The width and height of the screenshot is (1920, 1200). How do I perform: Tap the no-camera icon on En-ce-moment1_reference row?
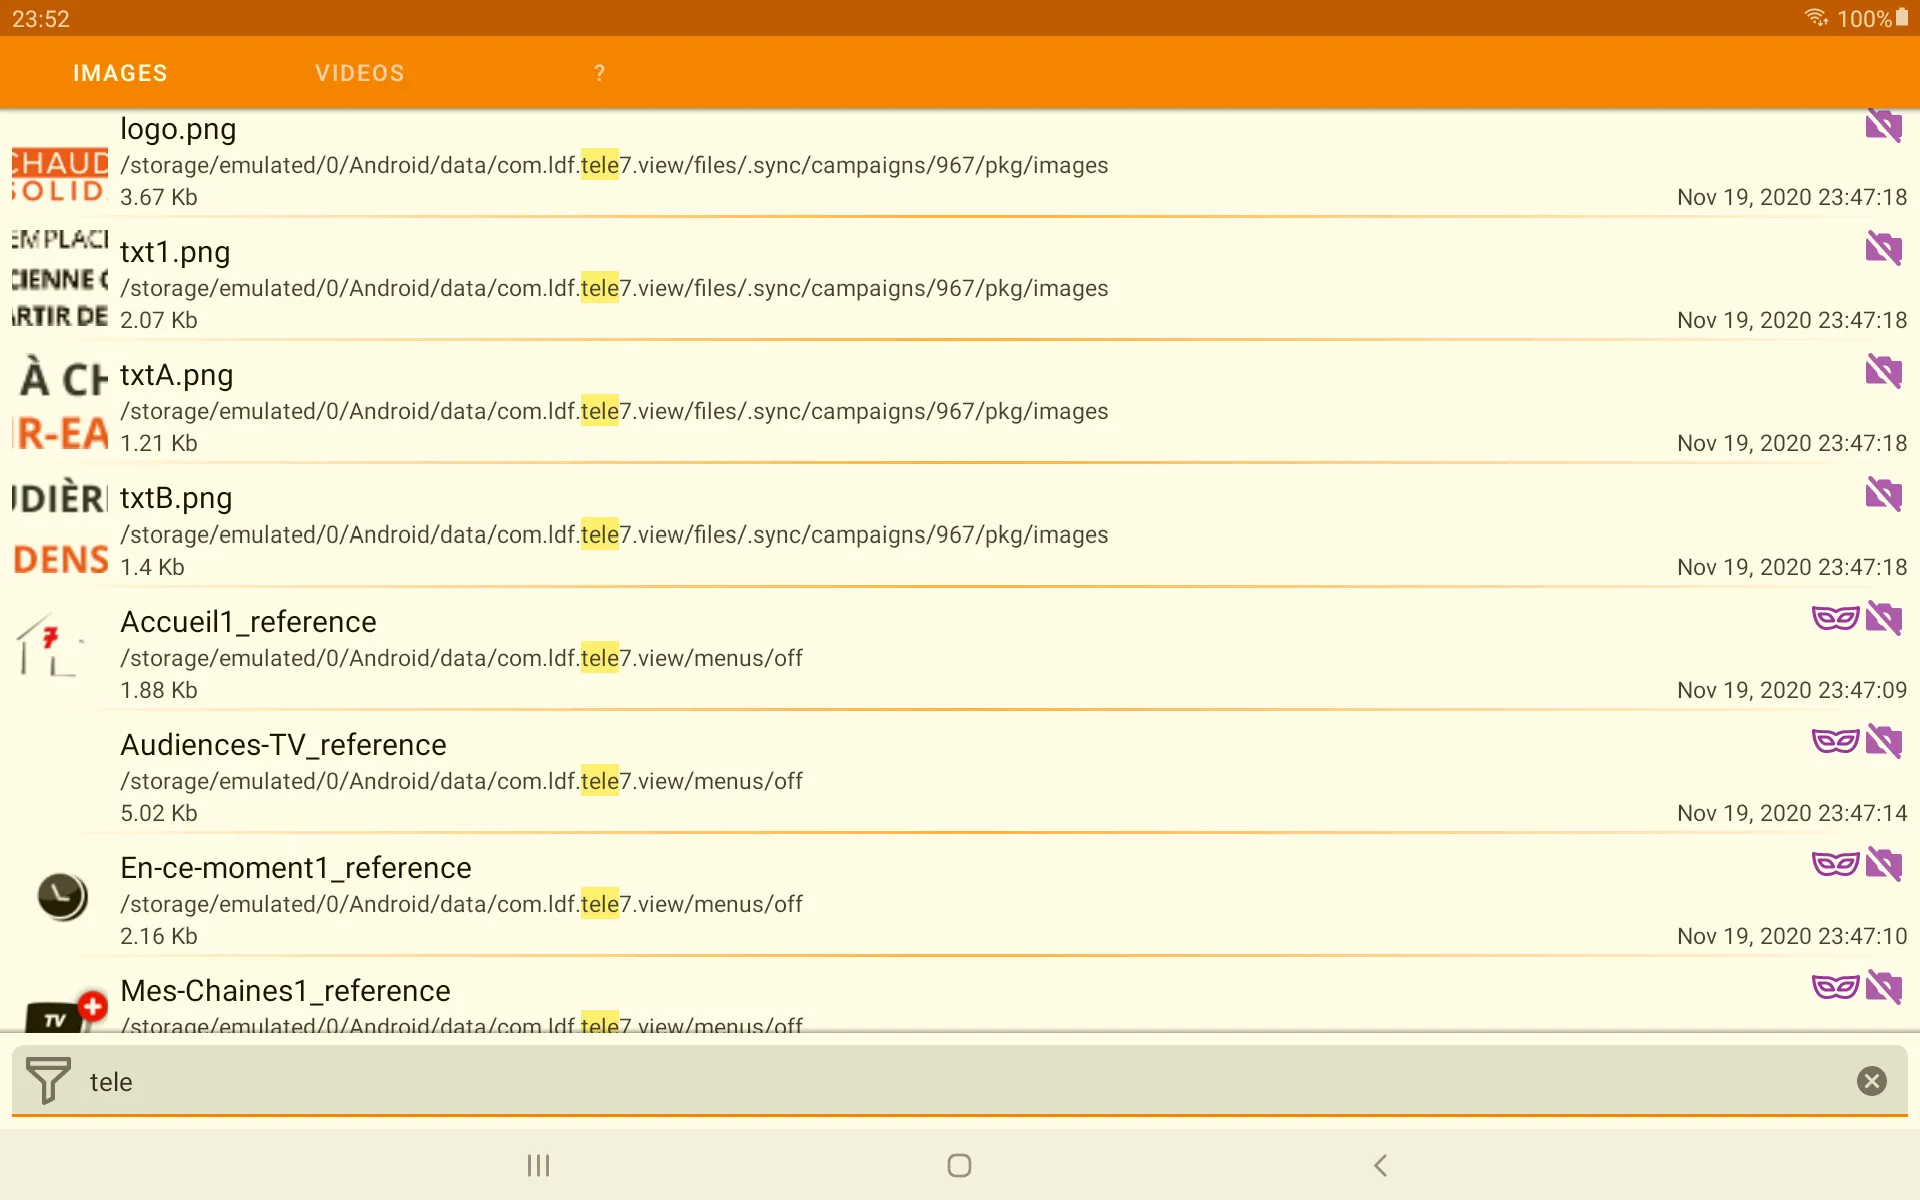coord(1883,864)
